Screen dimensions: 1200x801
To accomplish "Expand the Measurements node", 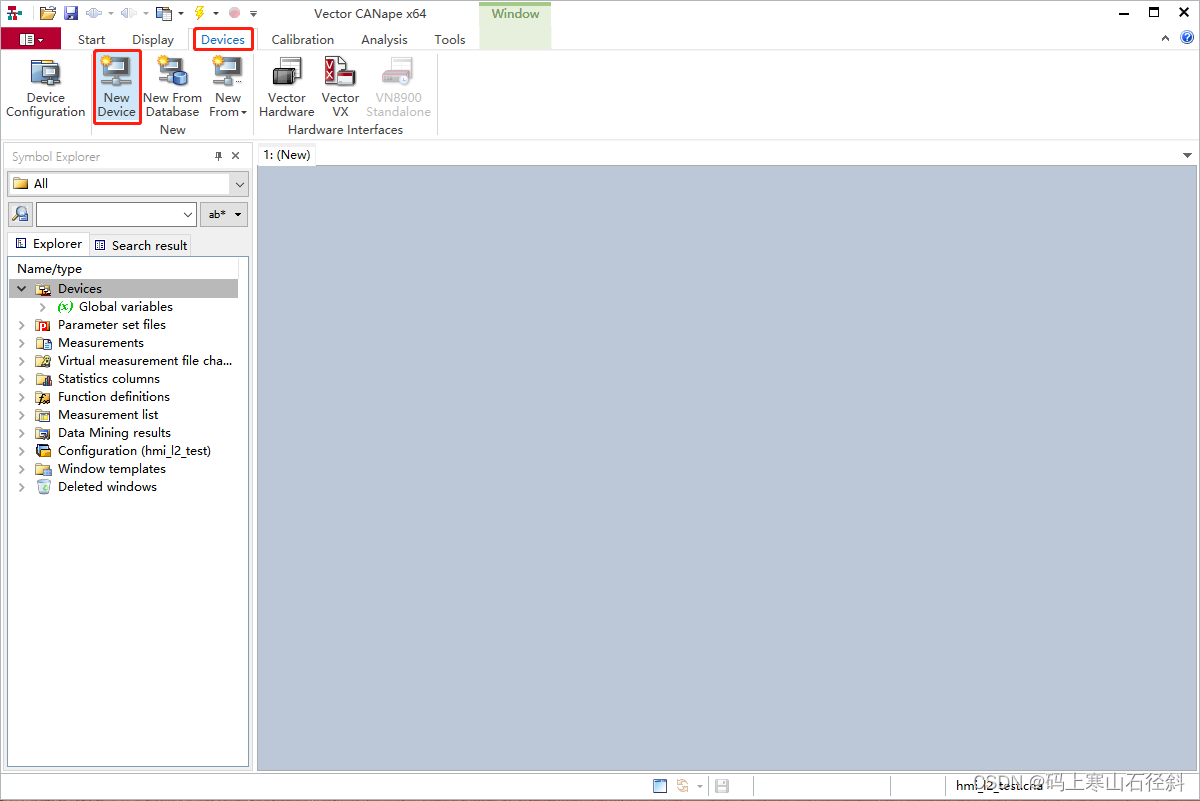I will point(22,343).
